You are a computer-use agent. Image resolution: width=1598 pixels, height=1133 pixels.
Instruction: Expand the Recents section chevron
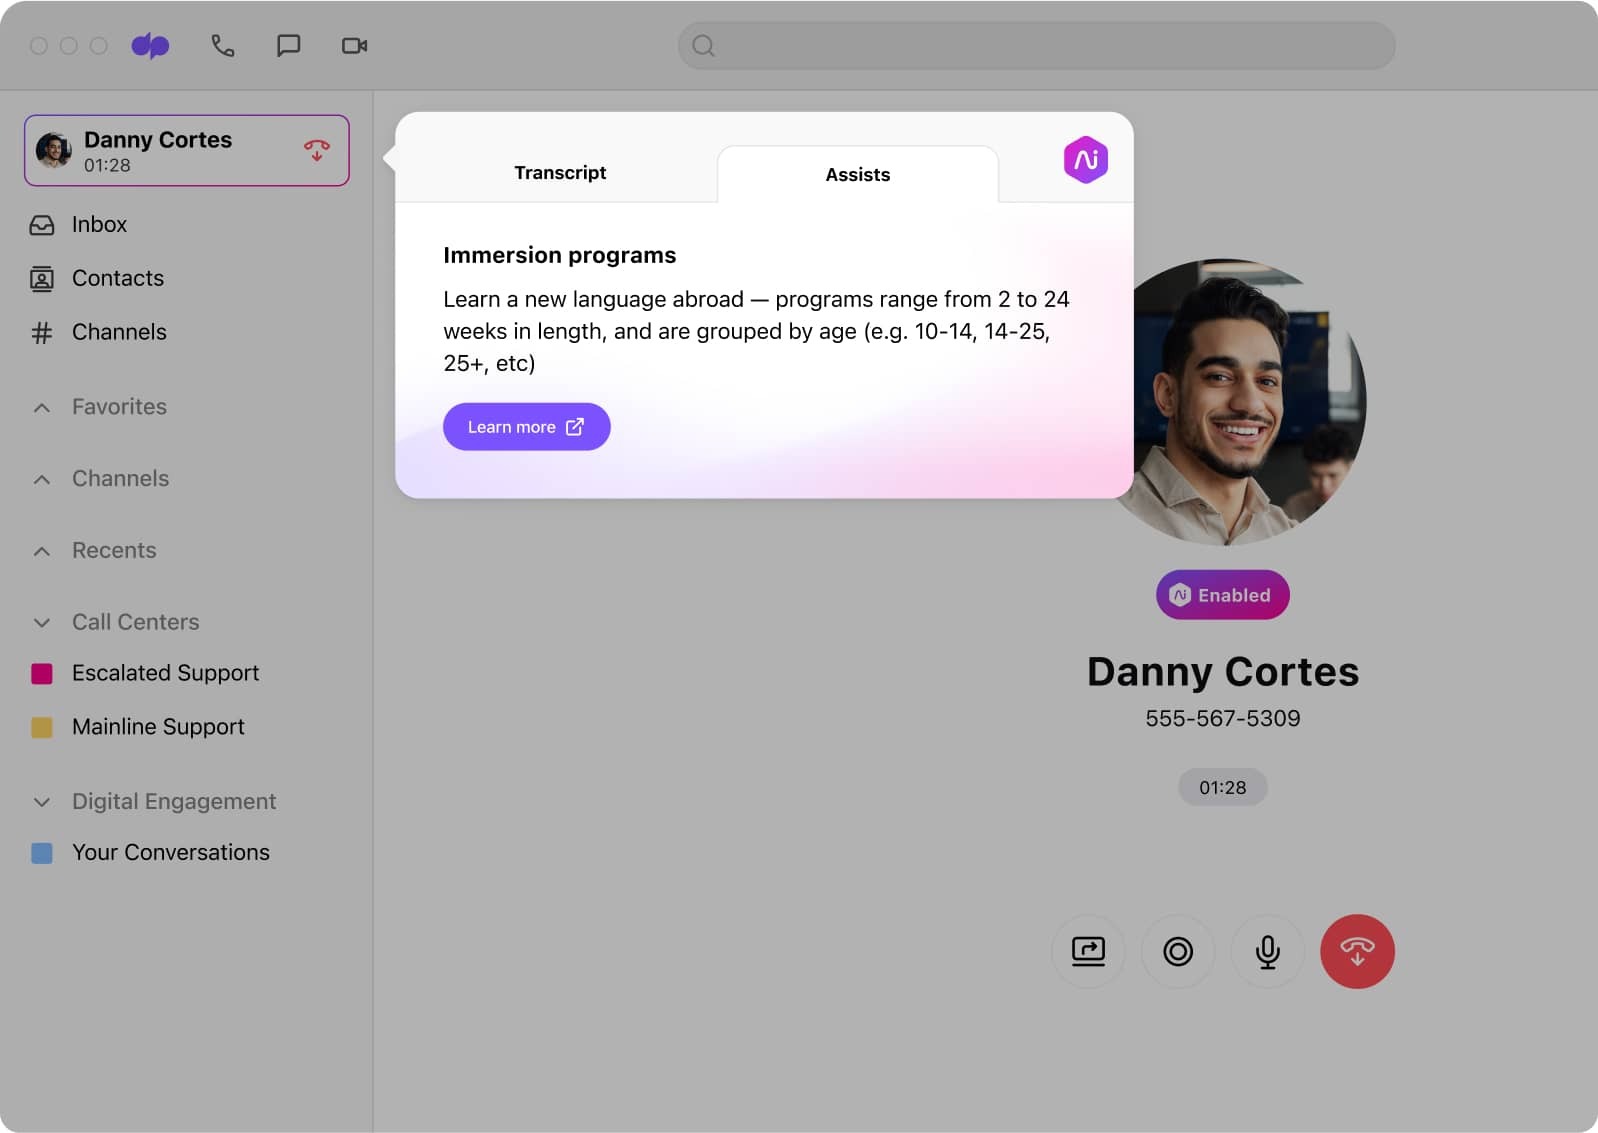(x=42, y=551)
